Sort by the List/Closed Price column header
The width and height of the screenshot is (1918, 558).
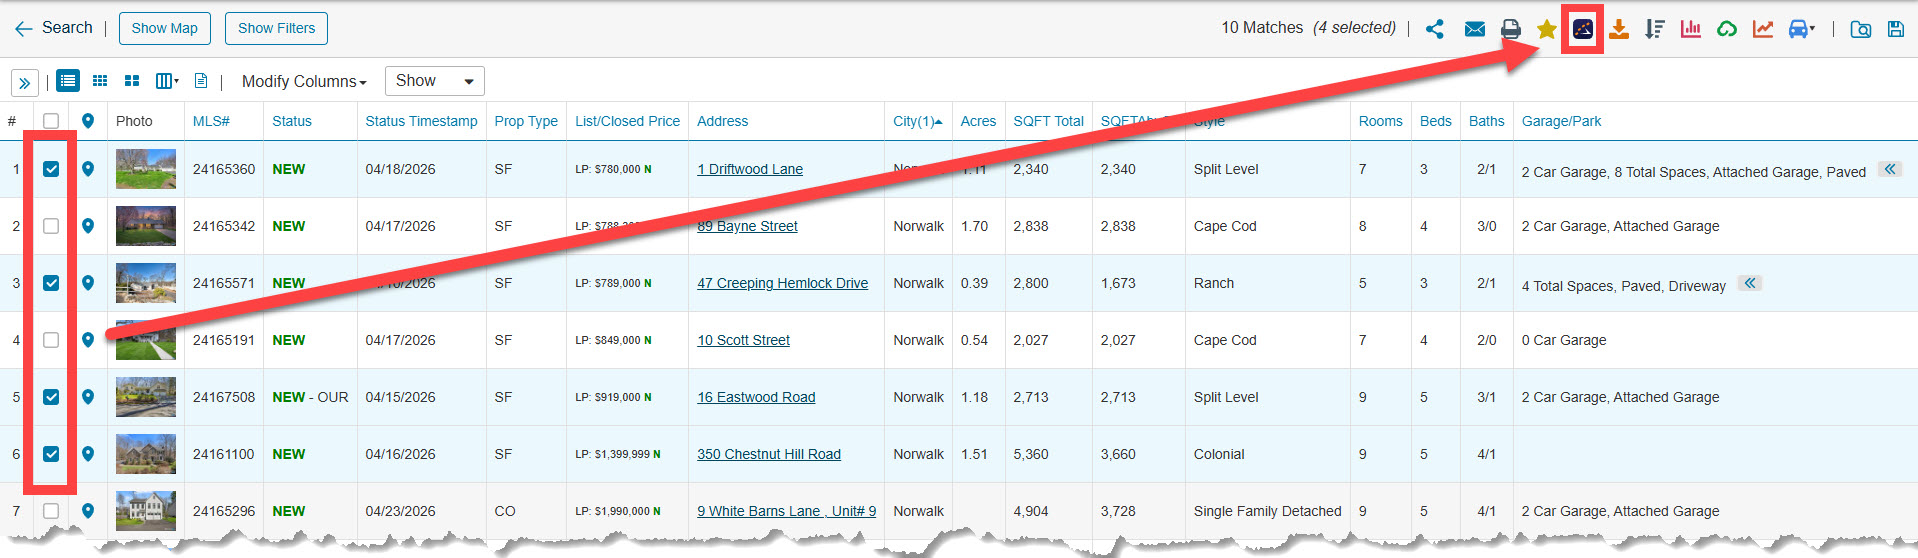[x=627, y=121]
